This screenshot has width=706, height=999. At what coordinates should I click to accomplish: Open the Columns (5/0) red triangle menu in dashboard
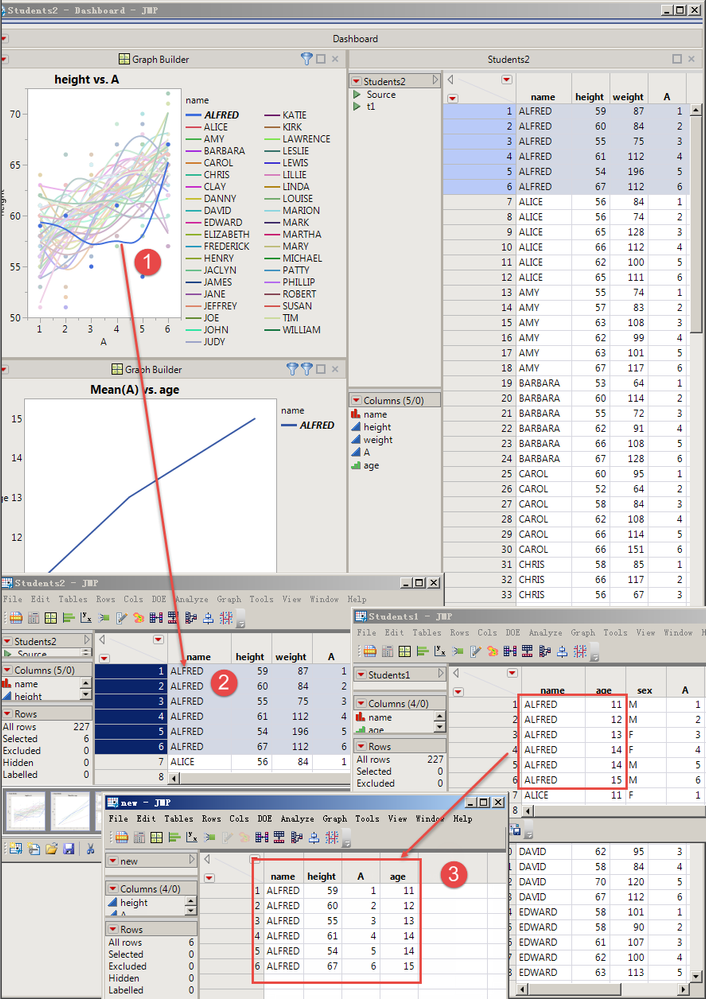click(x=355, y=400)
